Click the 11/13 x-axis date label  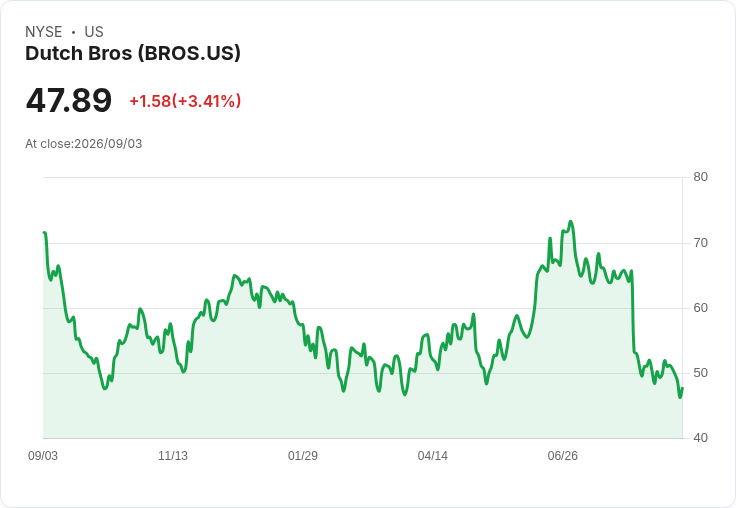173,455
